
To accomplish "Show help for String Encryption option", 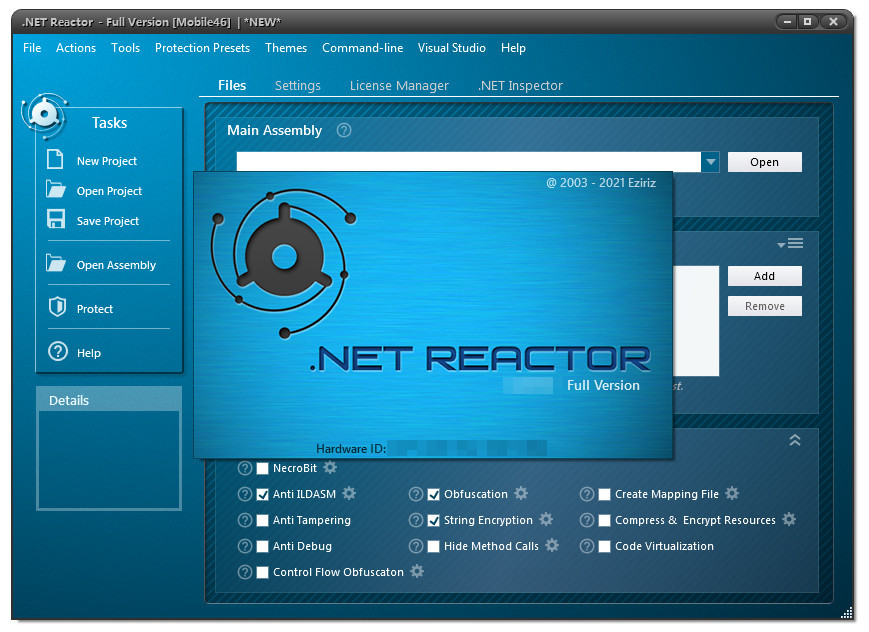I will 416,520.
